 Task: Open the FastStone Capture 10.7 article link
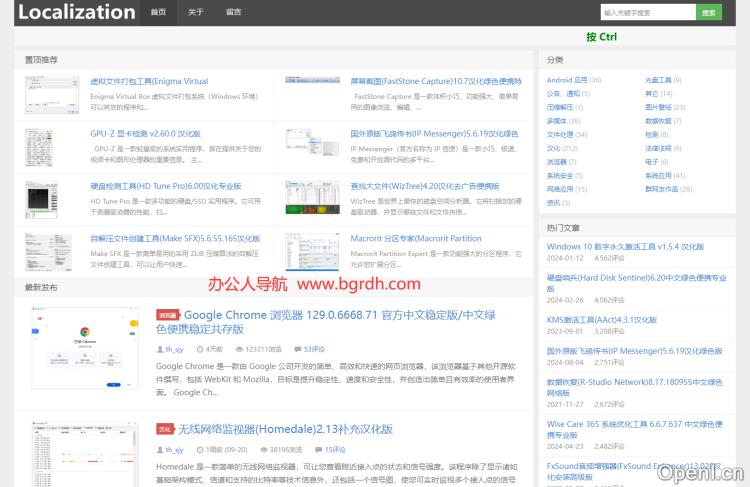[436, 81]
